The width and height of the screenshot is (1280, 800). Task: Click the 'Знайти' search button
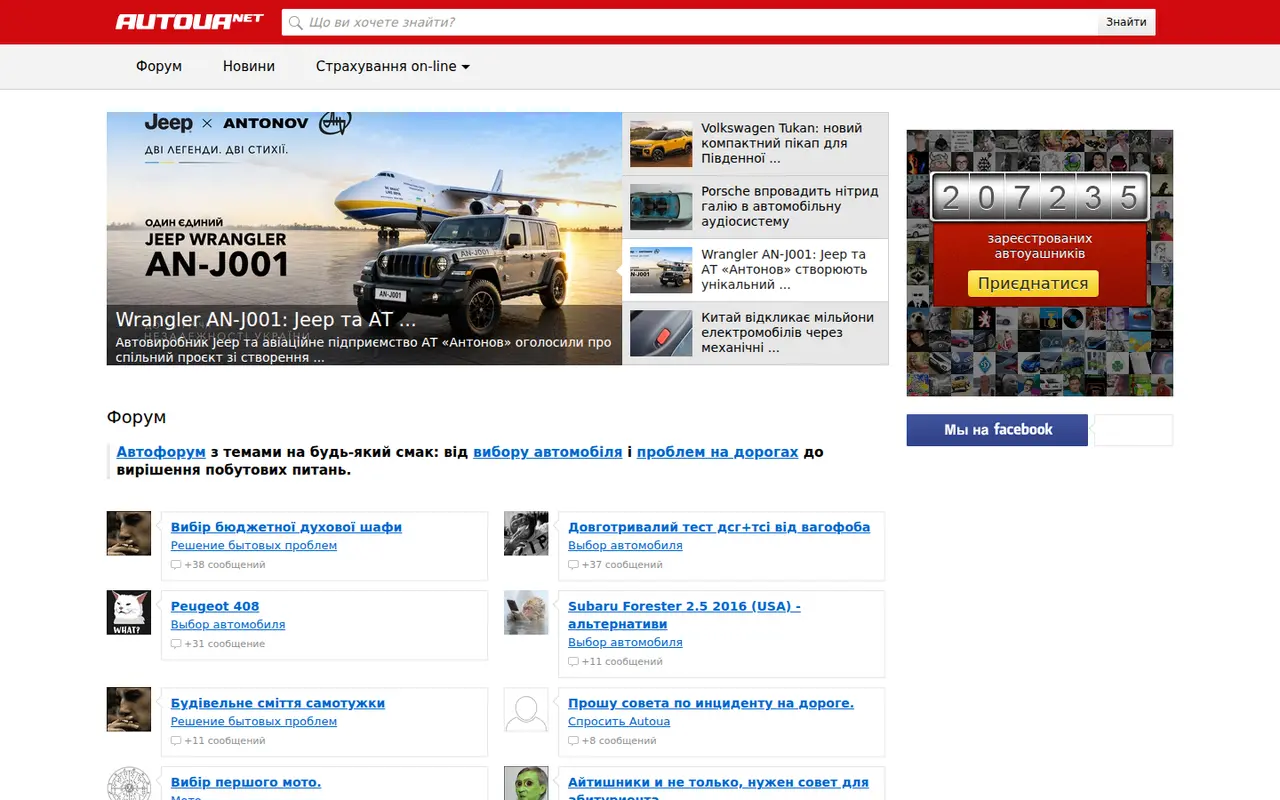pos(1126,22)
